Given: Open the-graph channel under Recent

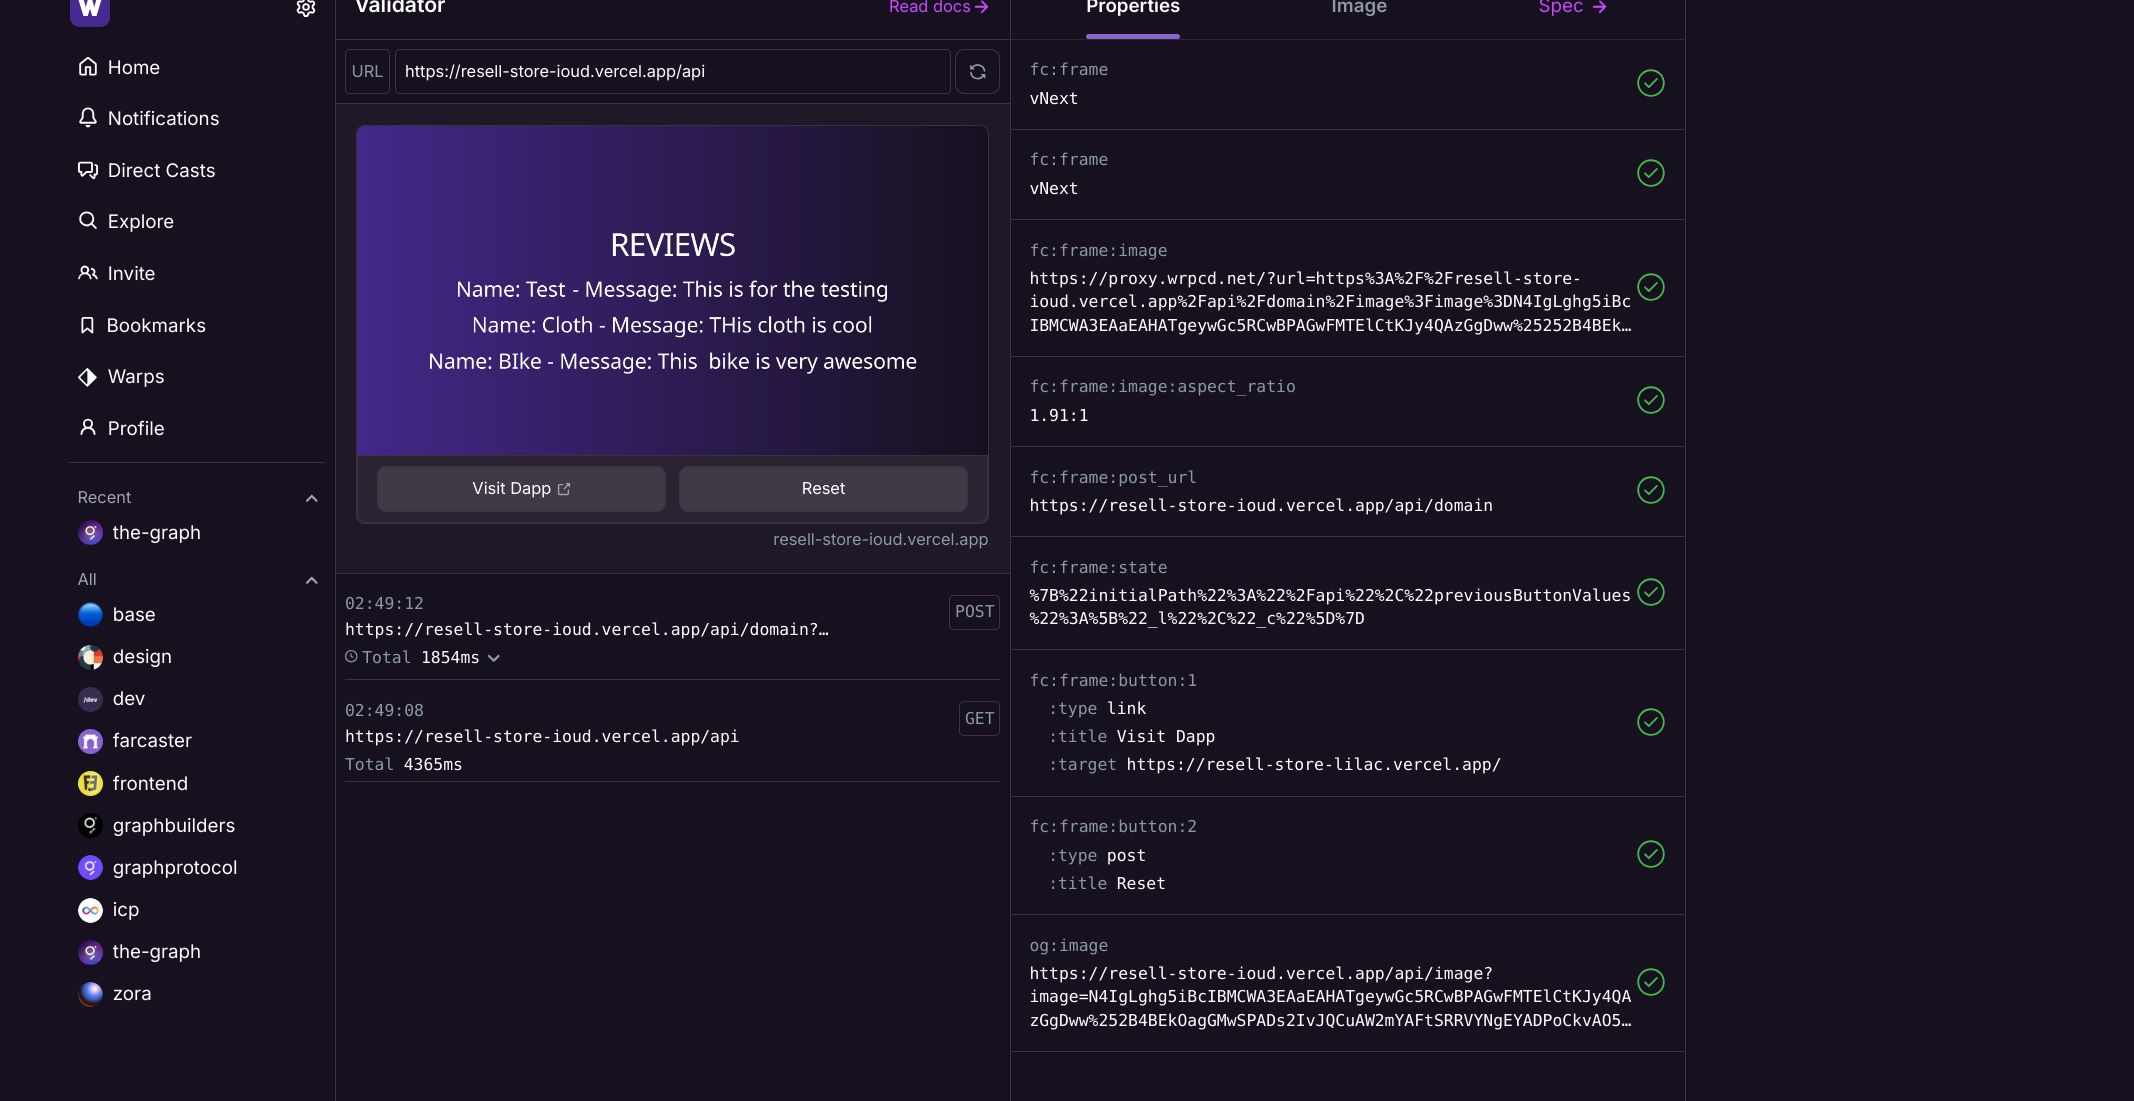Looking at the screenshot, I should coord(140,533).
